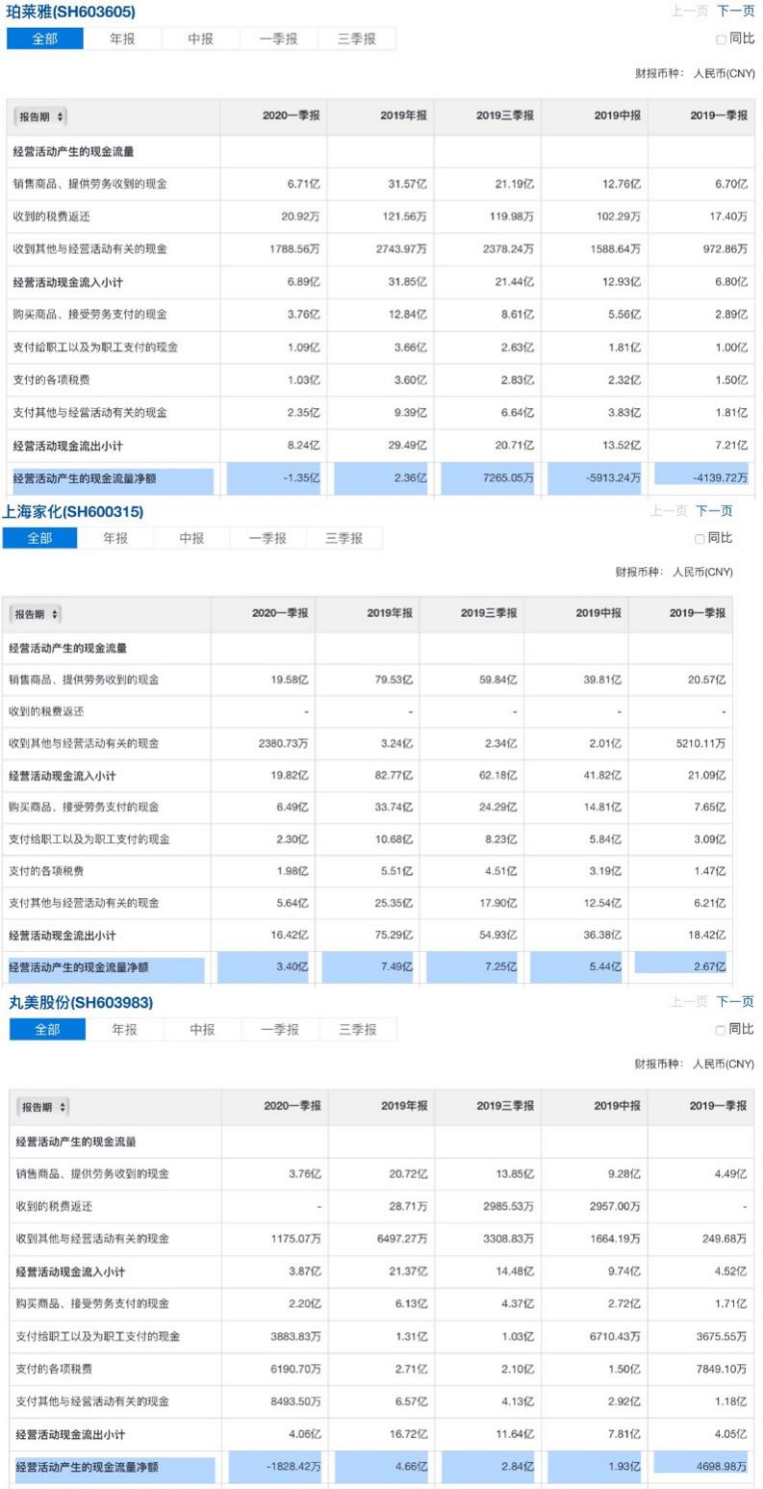Tick 同比 checkbox in 丸美股份 section
The height and width of the screenshot is (1489, 763).
tap(721, 1029)
